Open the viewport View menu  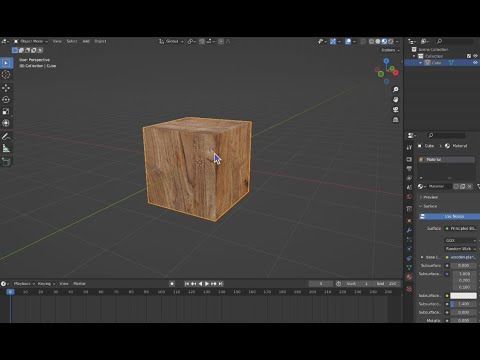[x=57, y=41]
